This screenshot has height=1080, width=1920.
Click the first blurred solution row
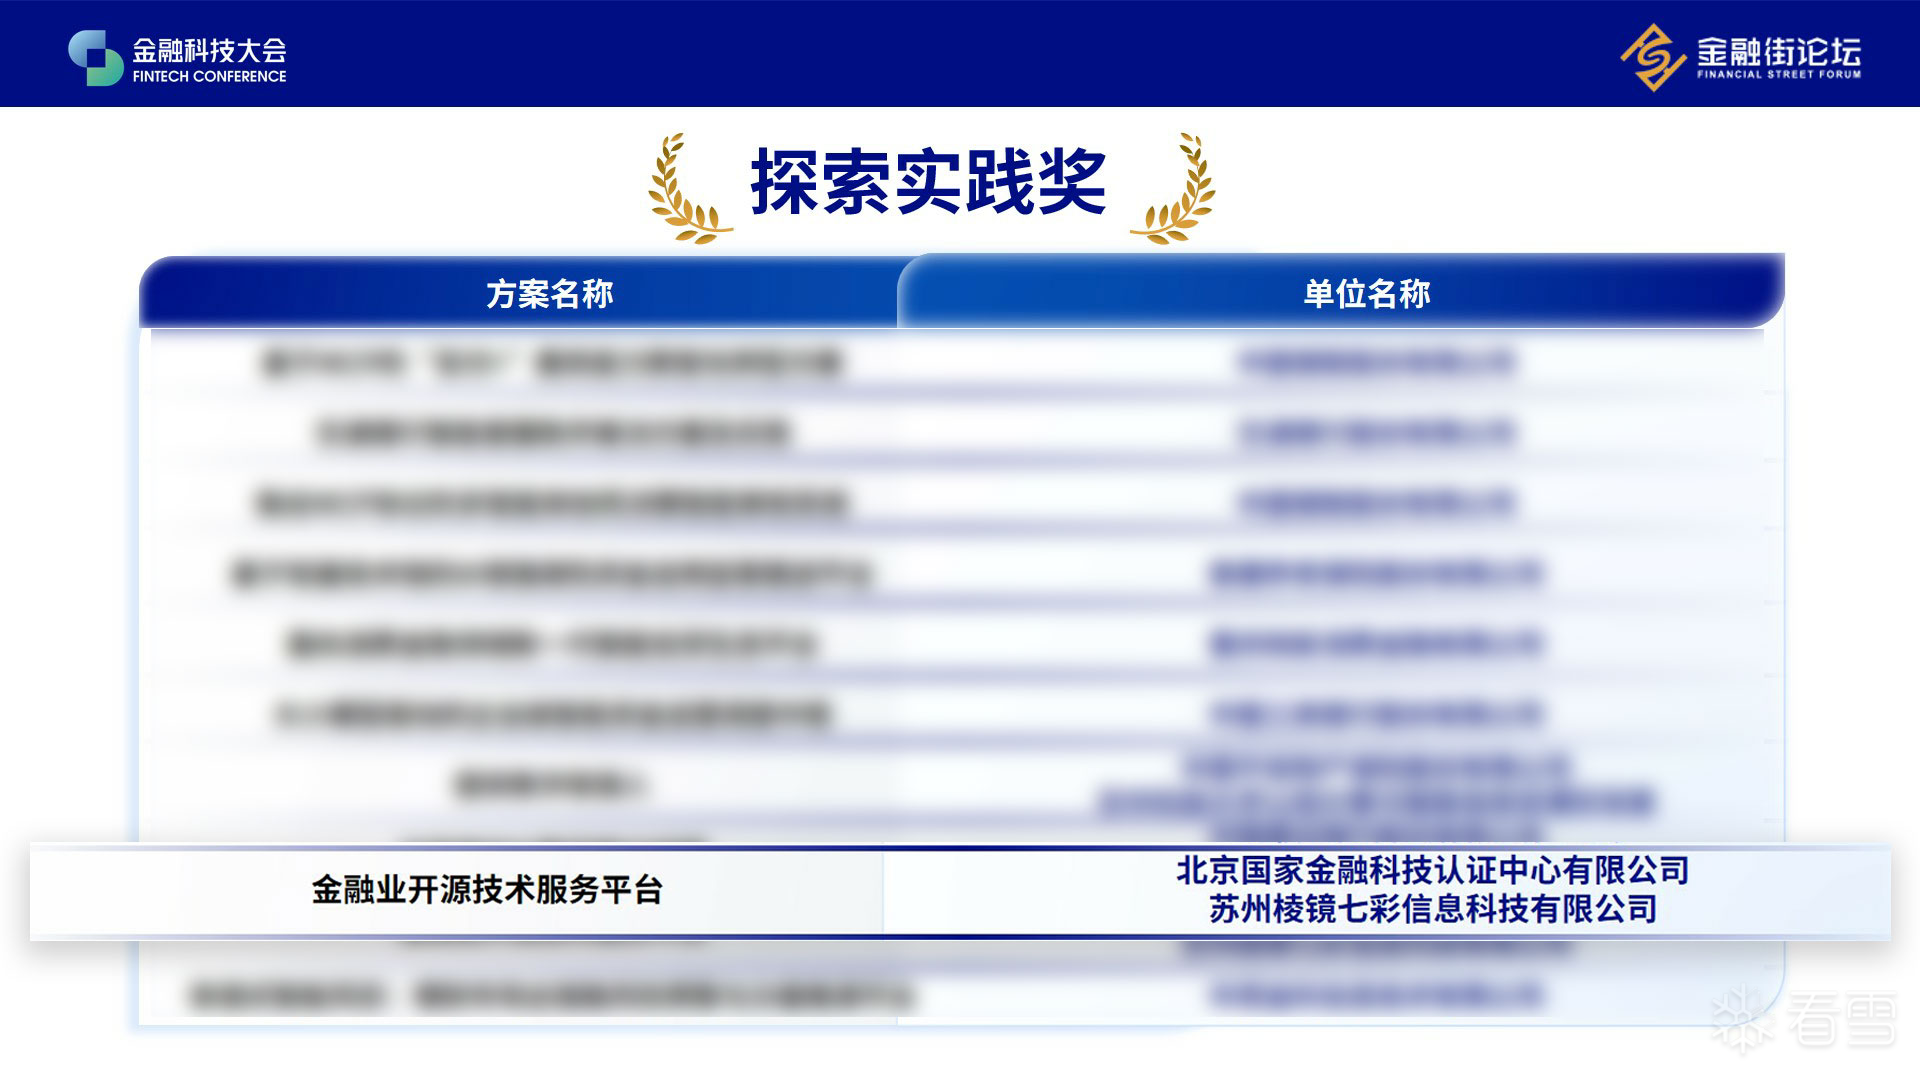point(550,362)
